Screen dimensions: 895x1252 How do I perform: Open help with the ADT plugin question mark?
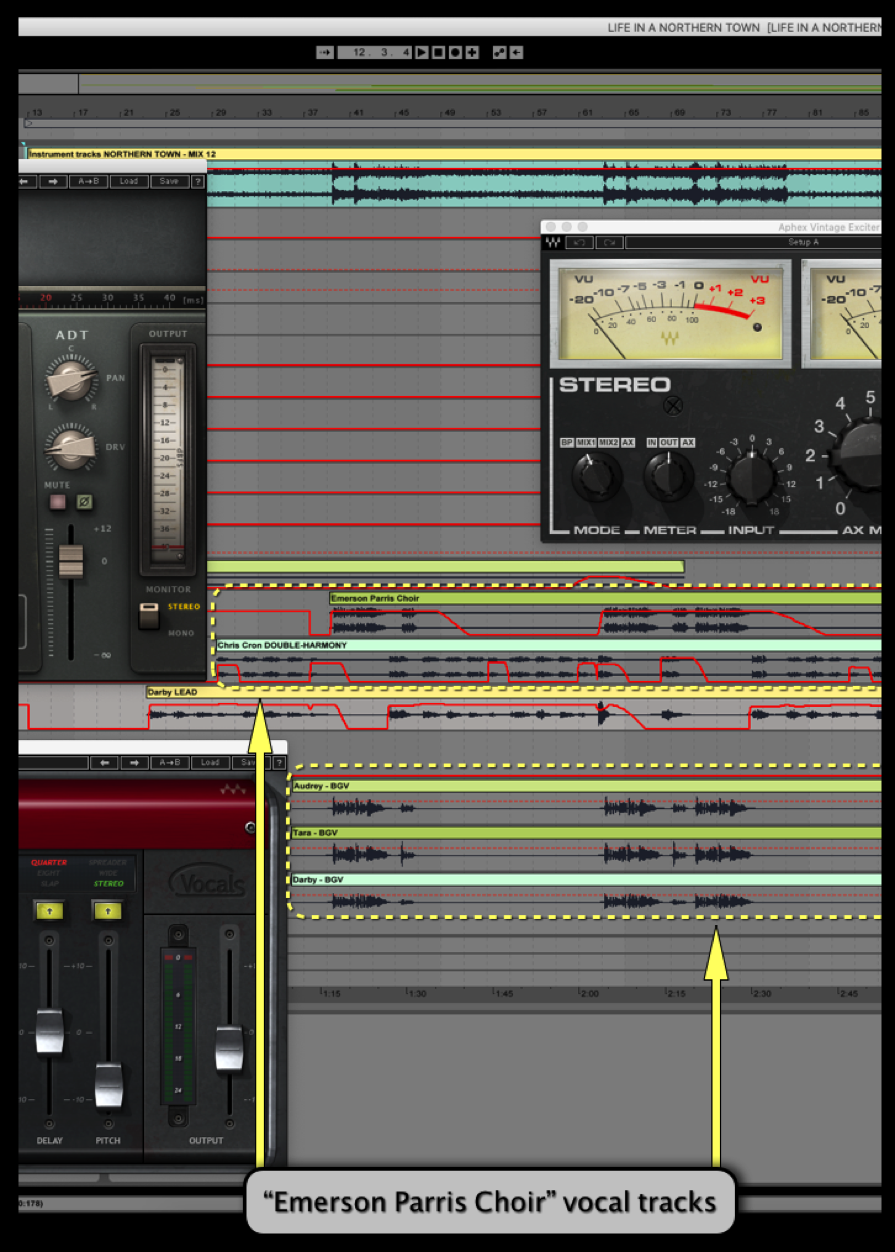(x=197, y=181)
